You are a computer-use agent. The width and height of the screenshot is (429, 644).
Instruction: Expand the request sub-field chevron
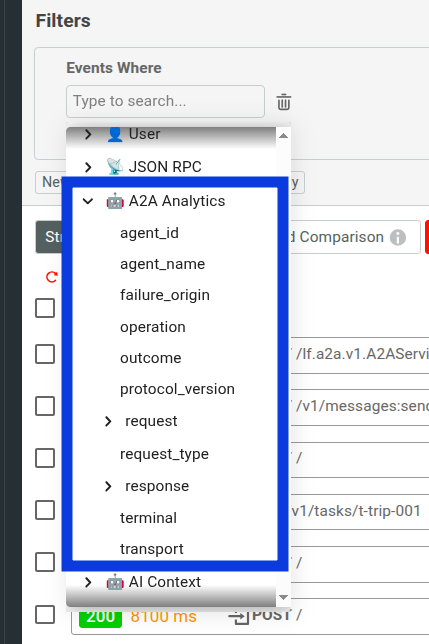click(x=108, y=421)
